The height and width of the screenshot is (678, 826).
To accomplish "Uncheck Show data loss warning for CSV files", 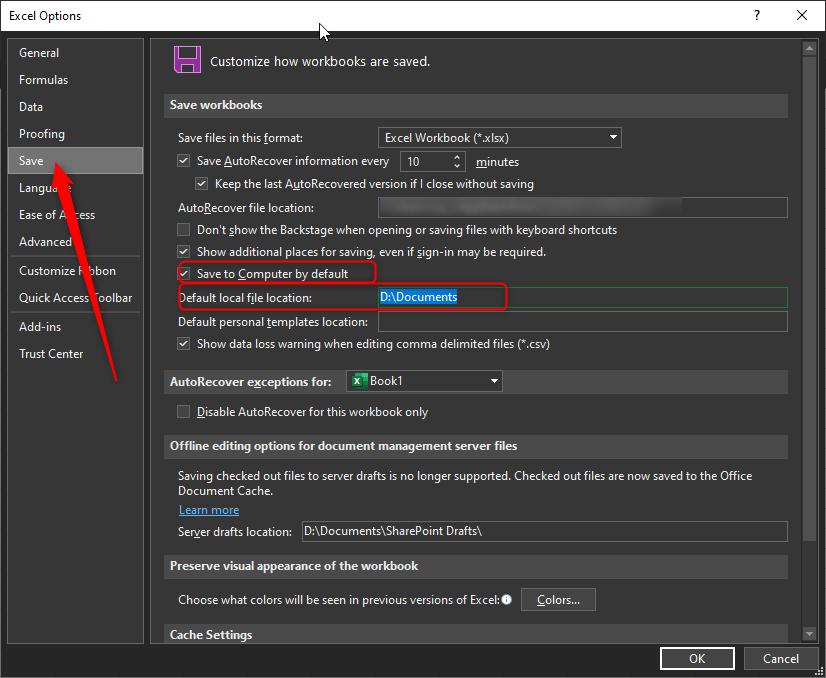I will [x=184, y=343].
